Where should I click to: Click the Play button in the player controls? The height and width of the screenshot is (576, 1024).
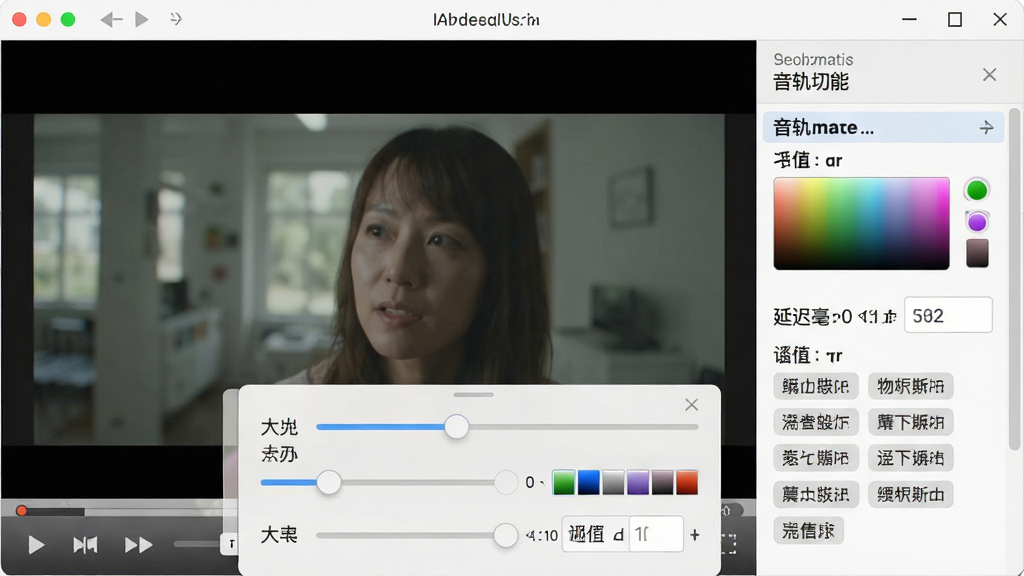click(37, 545)
